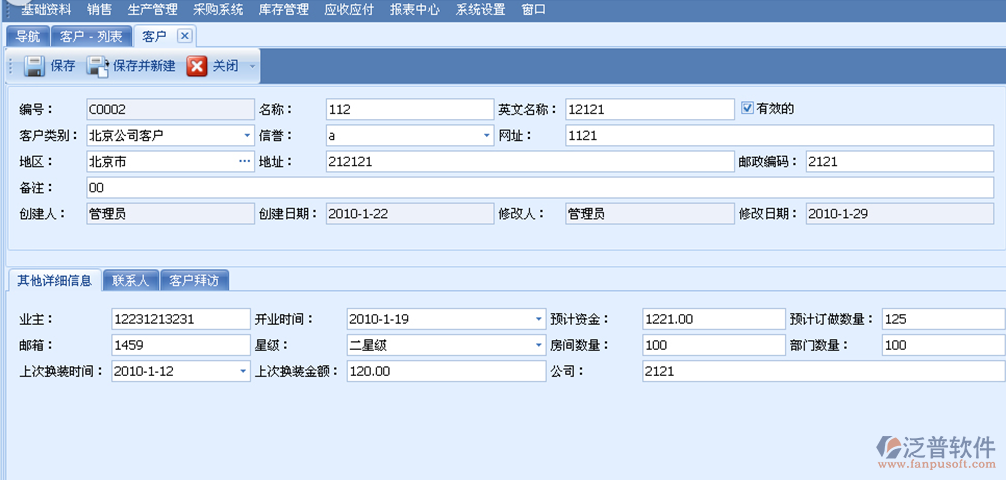Image resolution: width=1006 pixels, height=480 pixels.
Task: Open the toolbar overflow arrow after 关闭
Action: (x=252, y=67)
